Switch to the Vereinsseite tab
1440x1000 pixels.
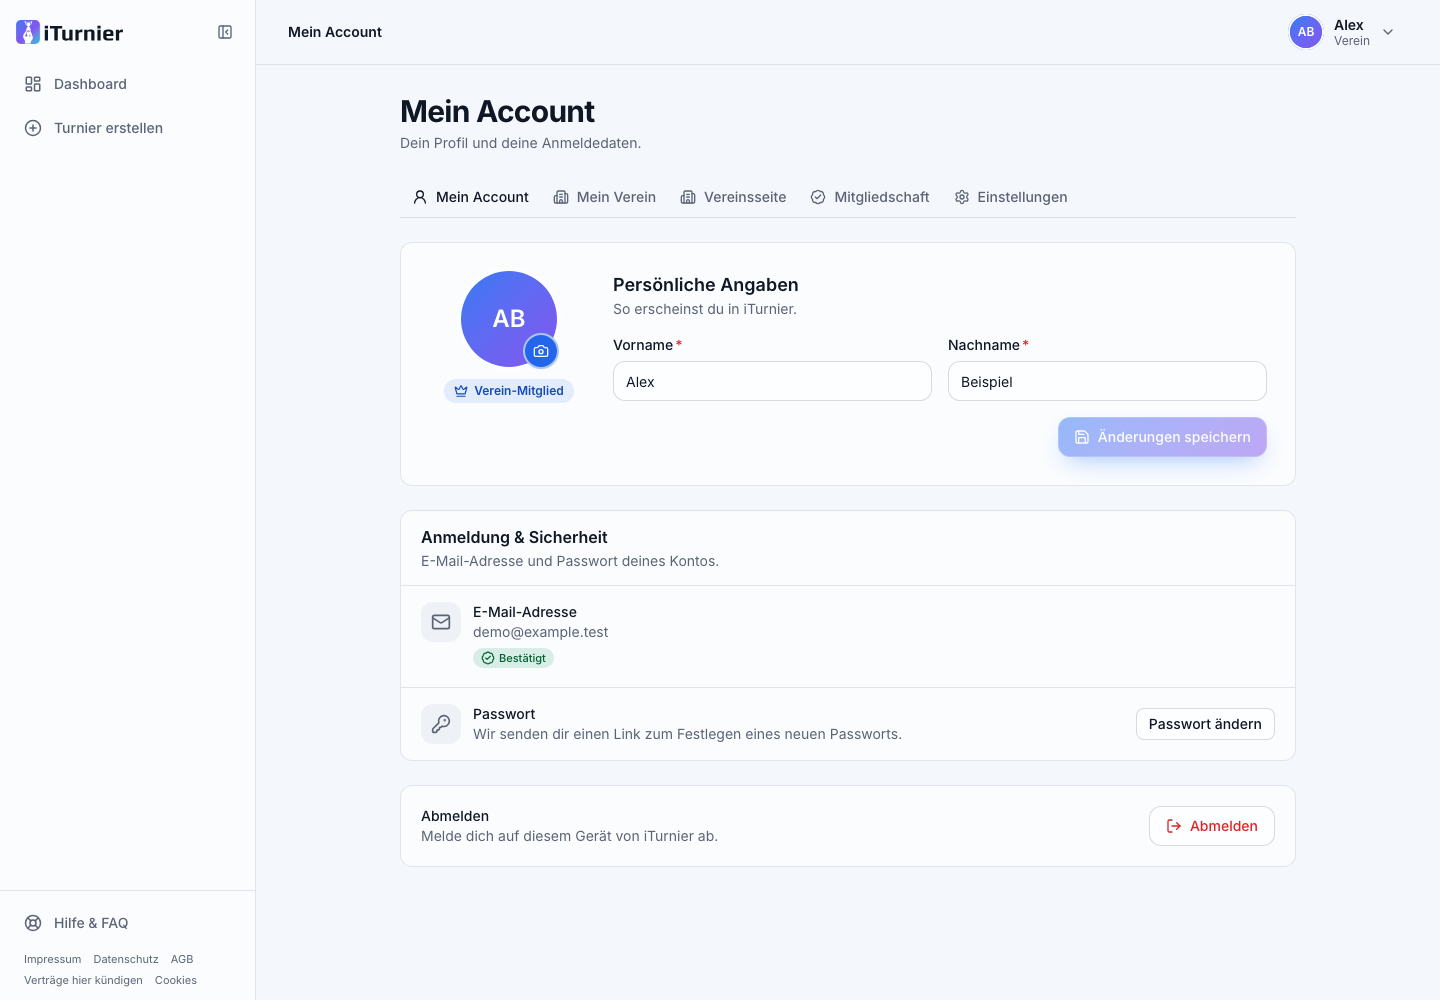coord(733,197)
